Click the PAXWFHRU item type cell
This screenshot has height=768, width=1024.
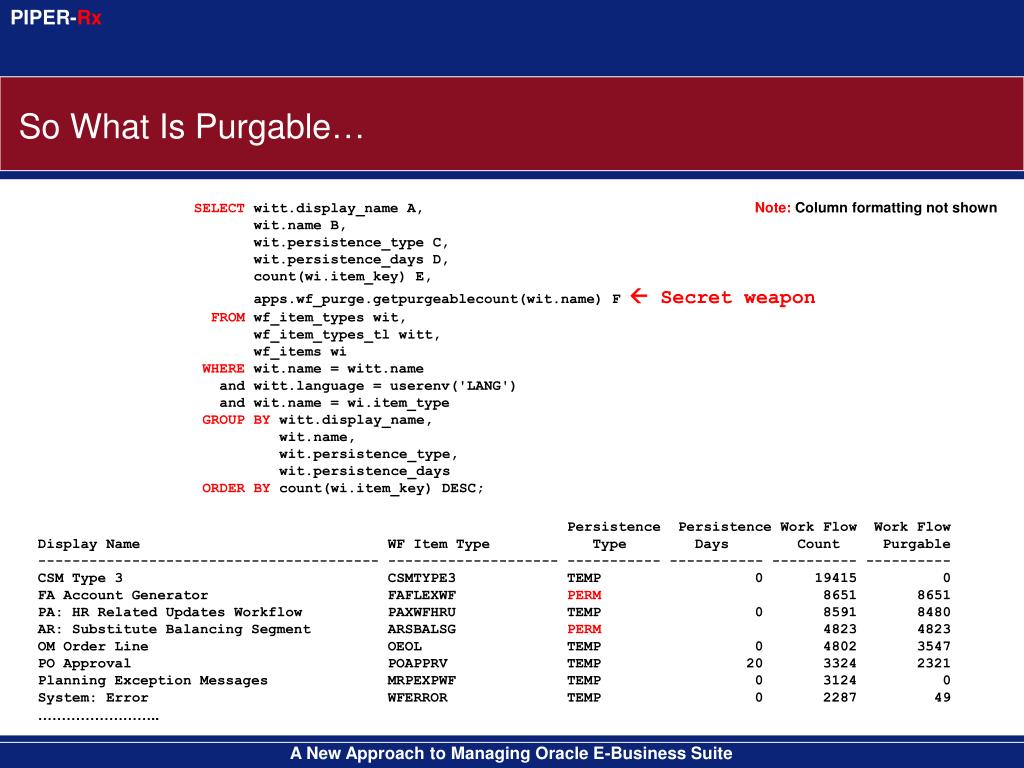(x=421, y=612)
